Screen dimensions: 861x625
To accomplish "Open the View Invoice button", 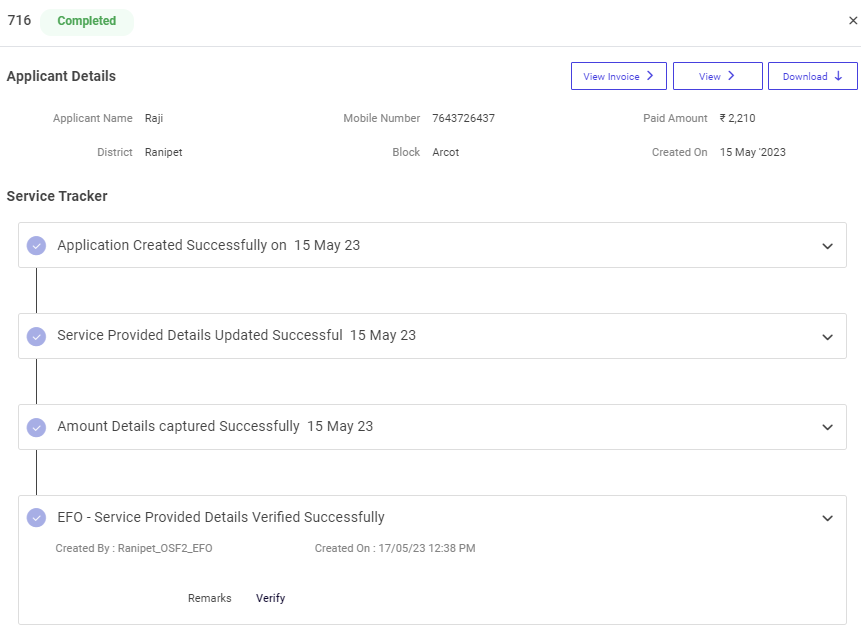I will [618, 76].
